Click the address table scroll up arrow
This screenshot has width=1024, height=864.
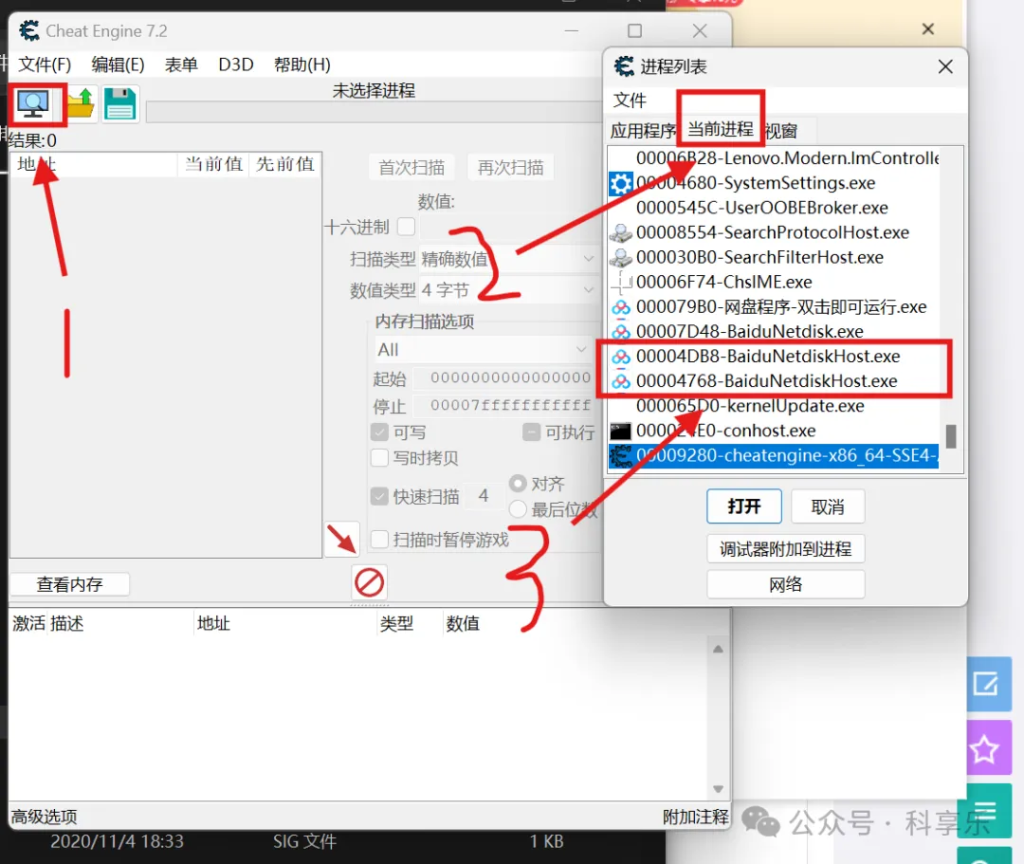point(718,648)
